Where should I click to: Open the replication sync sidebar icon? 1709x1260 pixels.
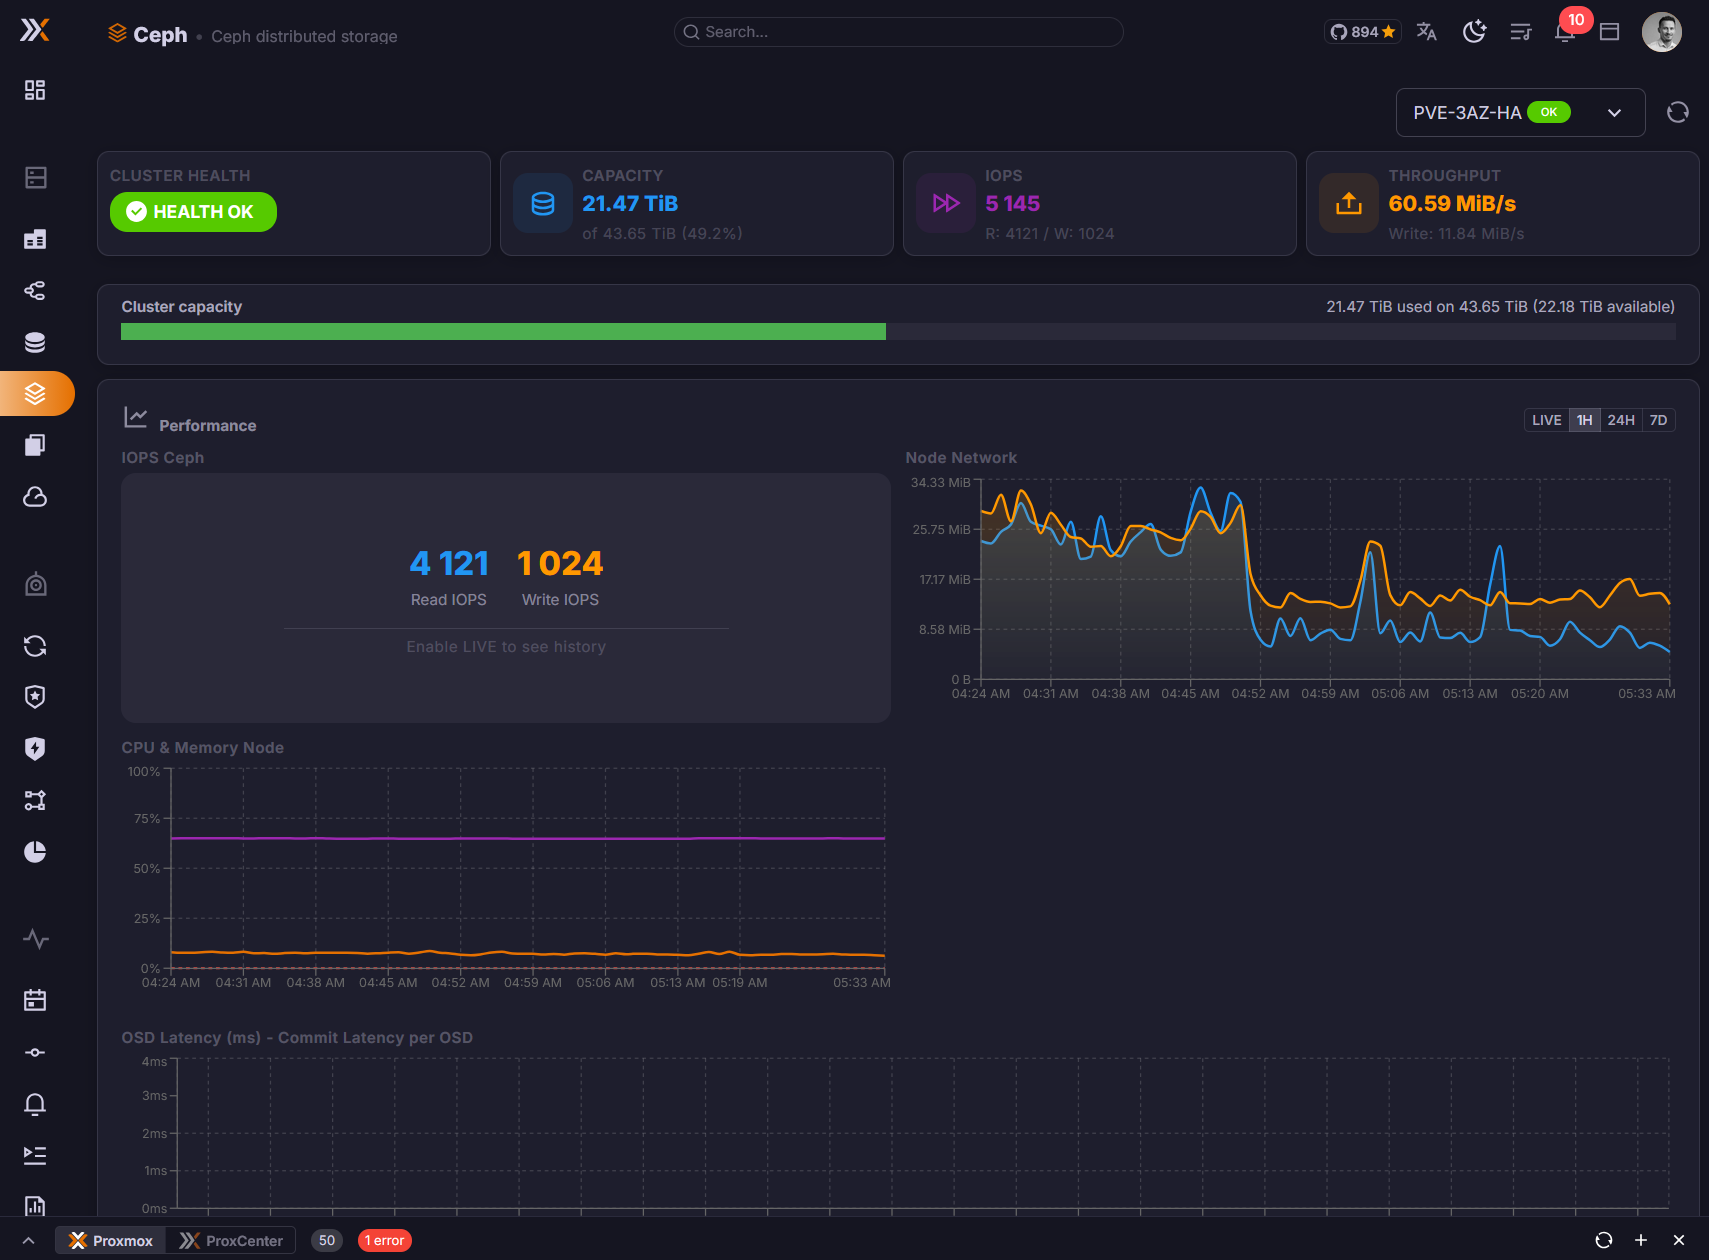[35, 646]
